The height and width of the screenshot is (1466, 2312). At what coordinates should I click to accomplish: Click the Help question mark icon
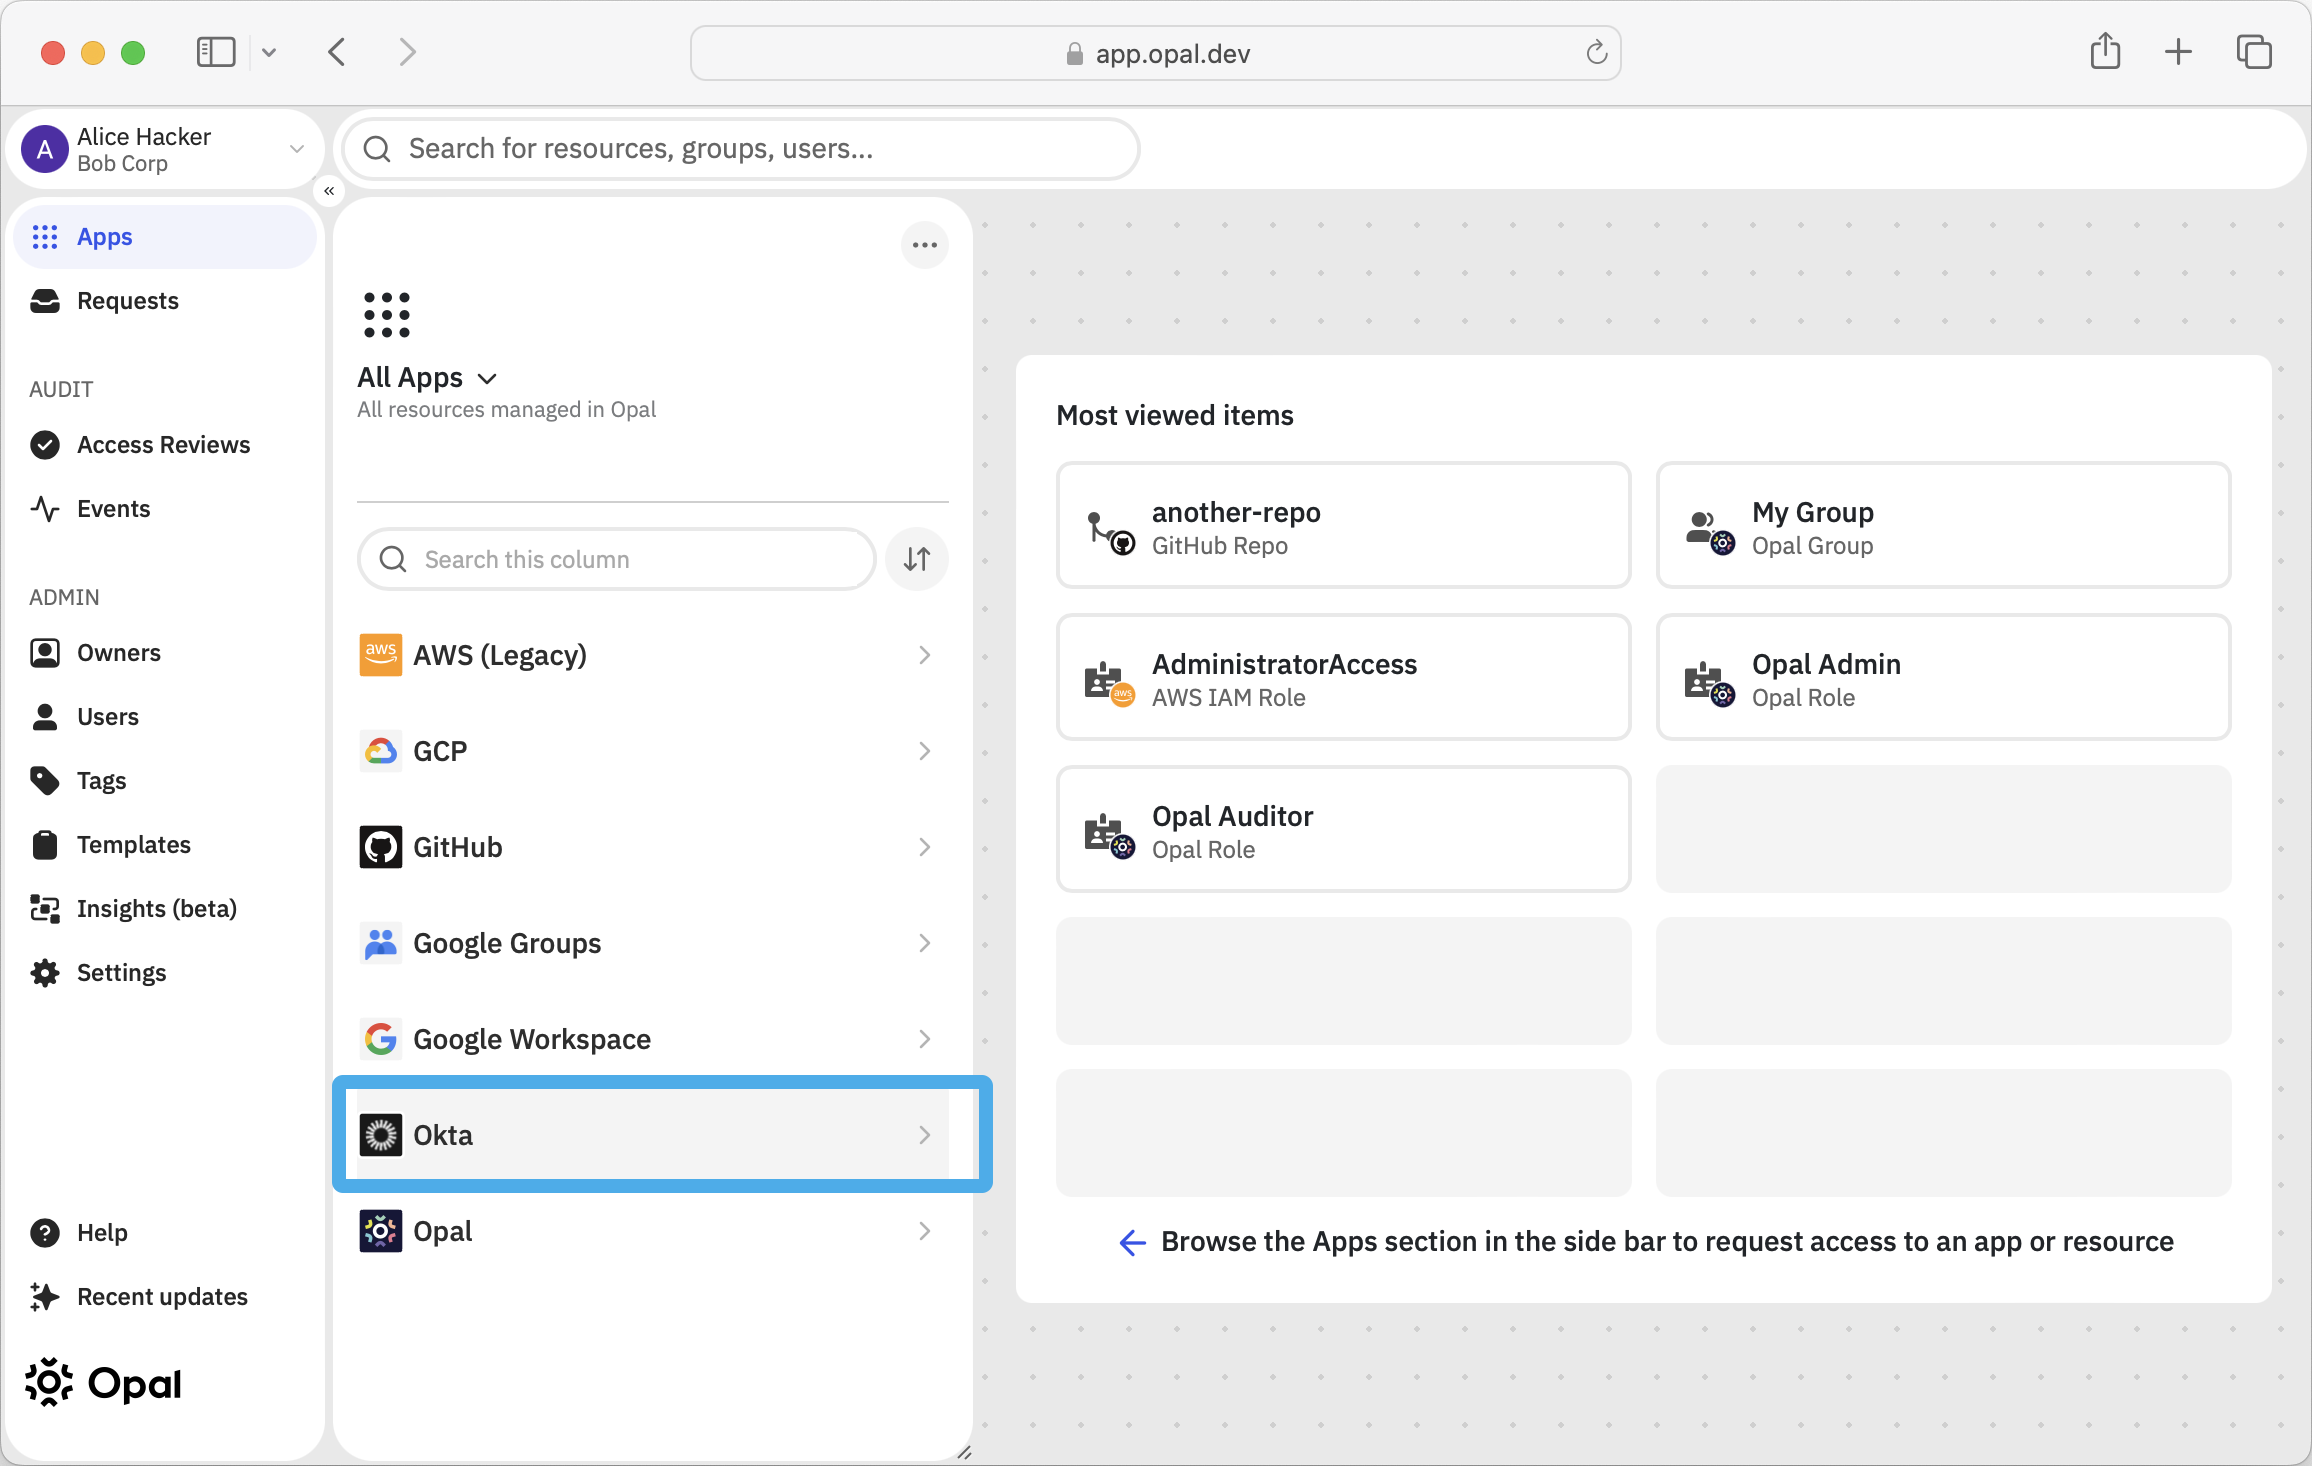(x=45, y=1233)
